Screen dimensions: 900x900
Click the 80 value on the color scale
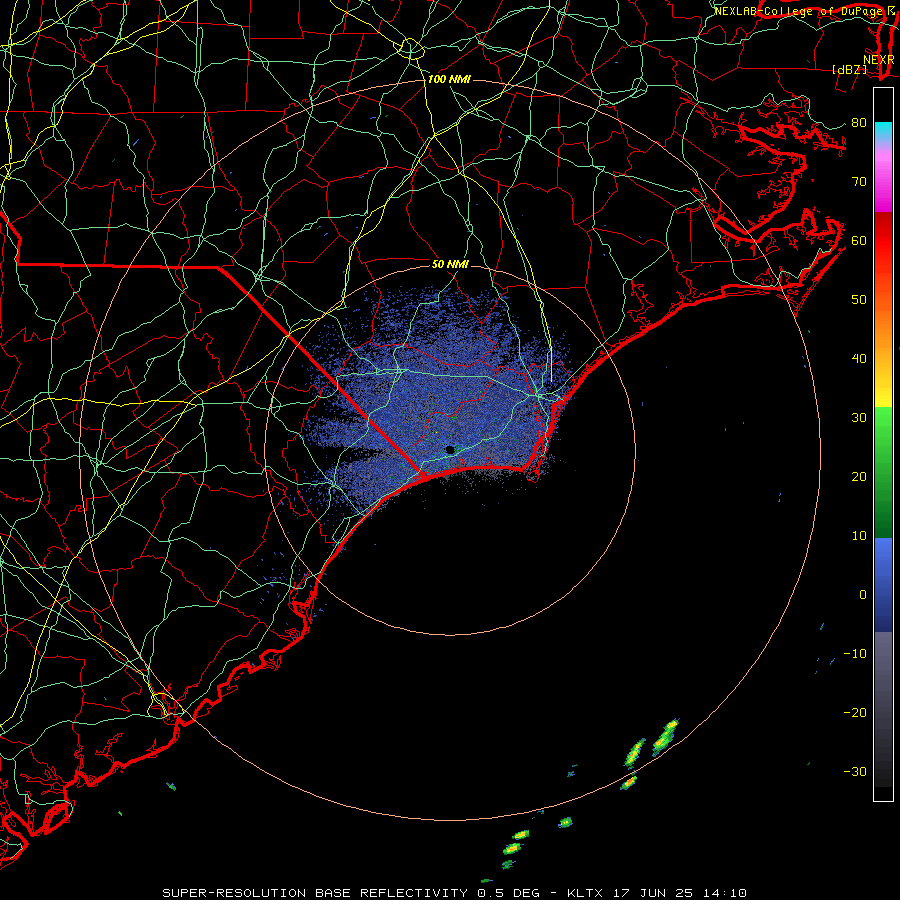(x=859, y=123)
